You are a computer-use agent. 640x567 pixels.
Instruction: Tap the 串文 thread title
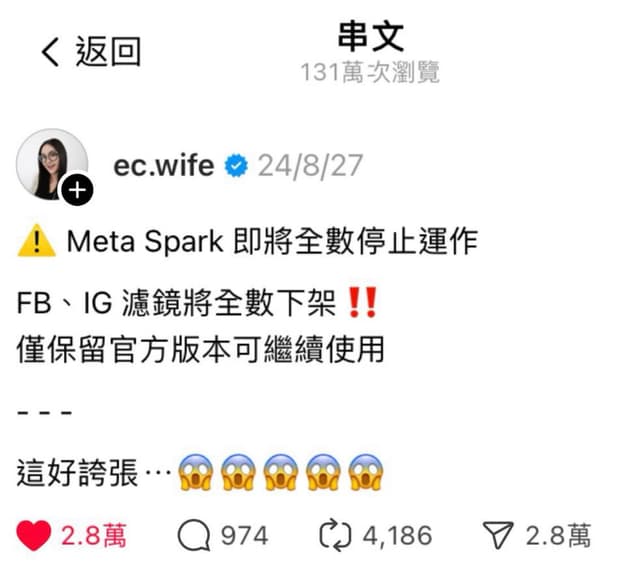[371, 37]
